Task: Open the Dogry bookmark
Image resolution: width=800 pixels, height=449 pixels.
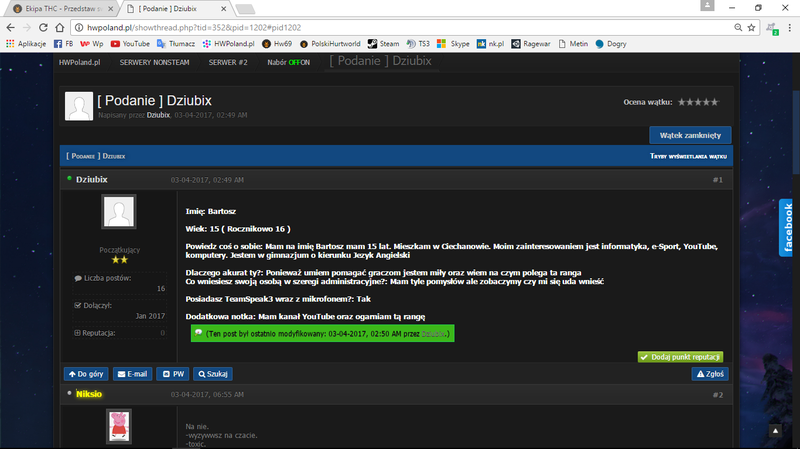Action: pyautogui.click(x=611, y=44)
